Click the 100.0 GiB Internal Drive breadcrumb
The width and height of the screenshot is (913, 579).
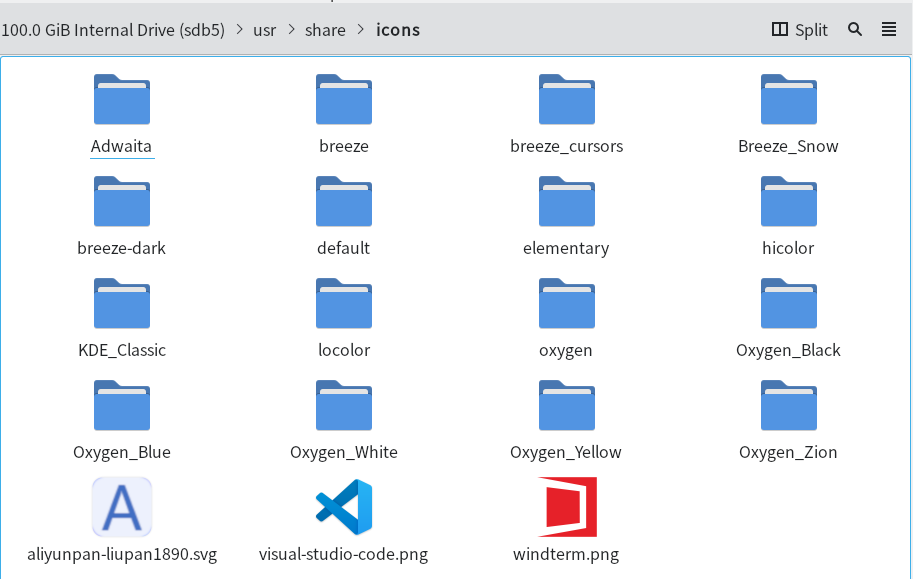pos(113,29)
